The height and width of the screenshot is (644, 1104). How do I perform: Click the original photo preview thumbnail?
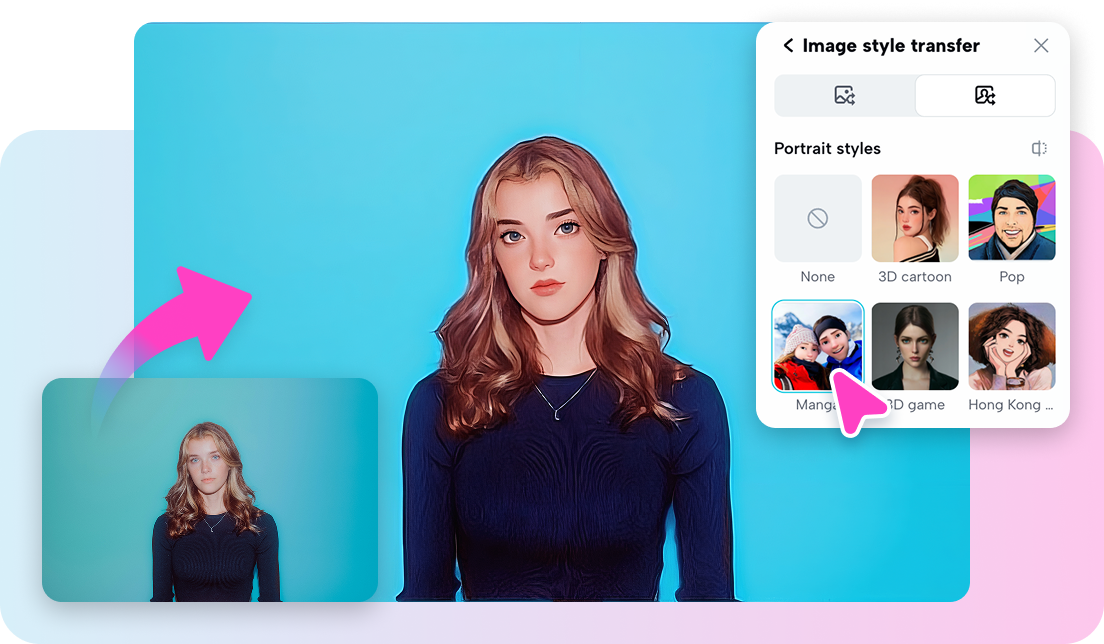[210, 490]
